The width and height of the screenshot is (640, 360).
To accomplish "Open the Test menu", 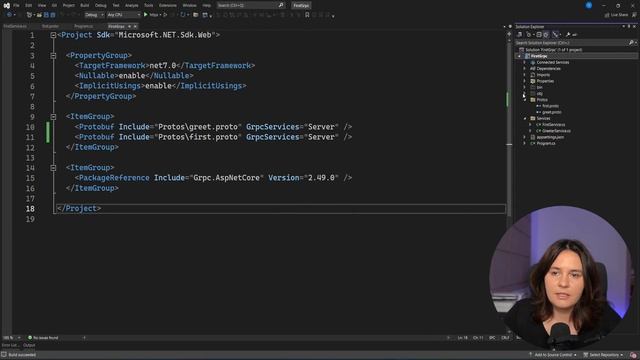I will coord(116,5).
